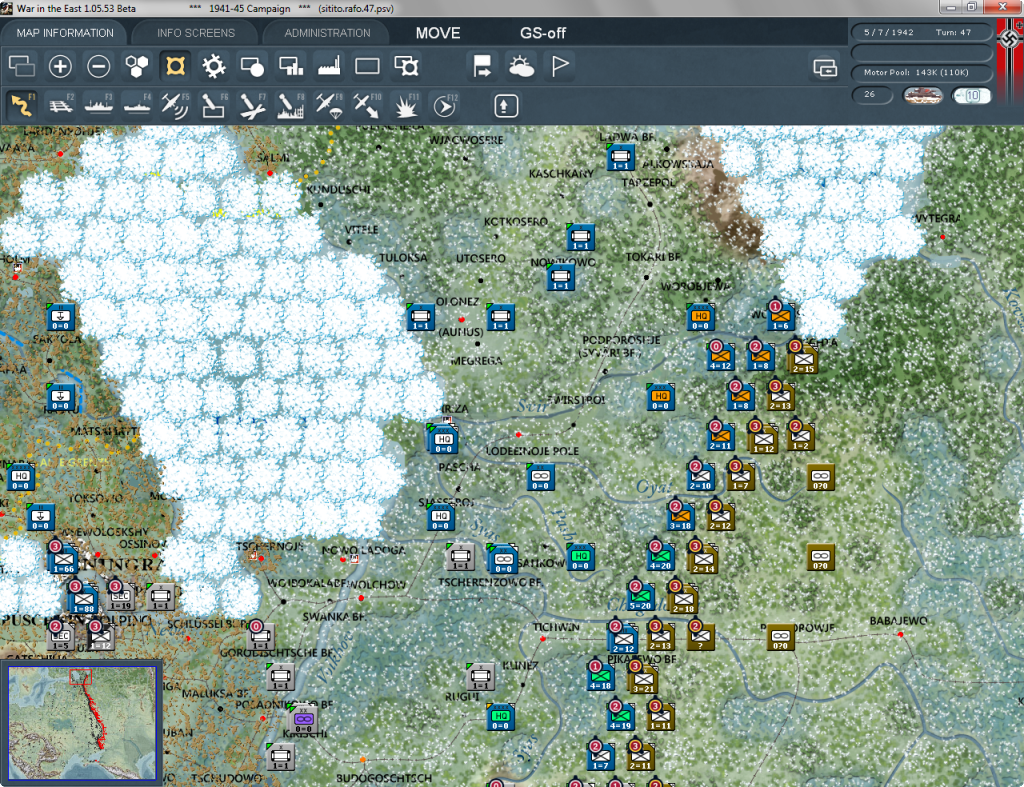Open the INFO SCREENS tab
This screenshot has height=787, width=1024.
195,33
